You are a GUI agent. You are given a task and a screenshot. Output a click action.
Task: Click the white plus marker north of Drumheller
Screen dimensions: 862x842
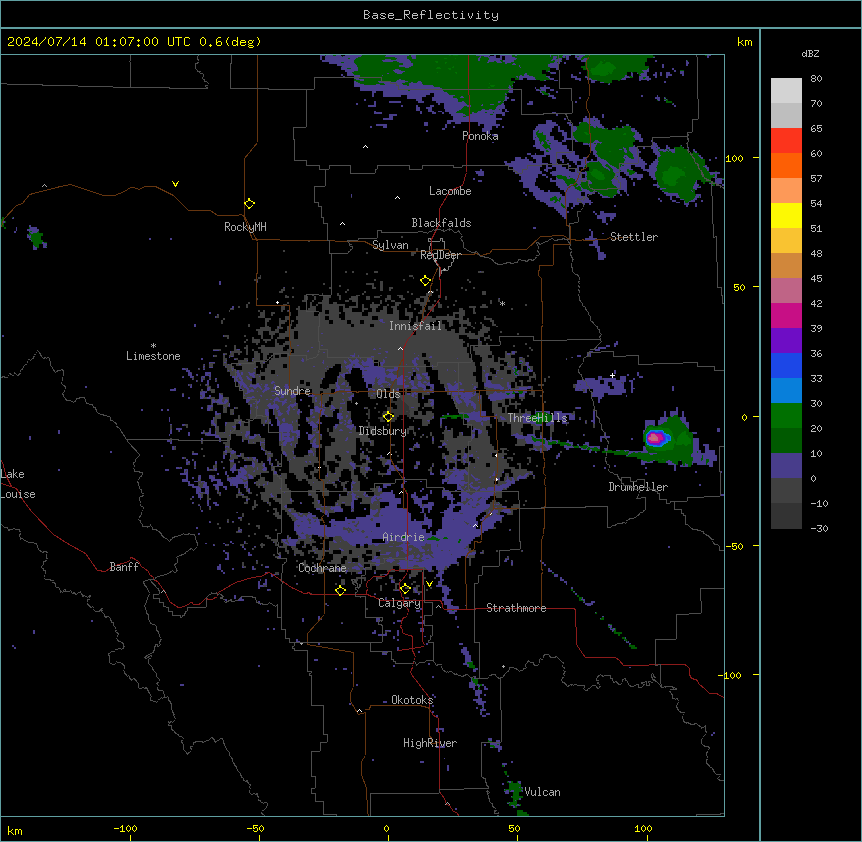[x=612, y=375]
